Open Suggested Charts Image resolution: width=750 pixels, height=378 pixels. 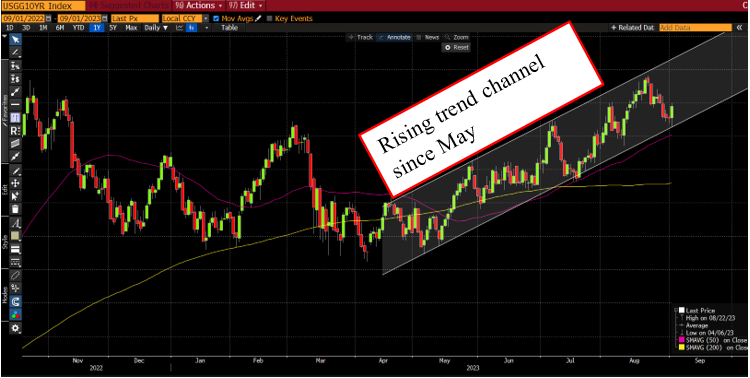tap(130, 6)
